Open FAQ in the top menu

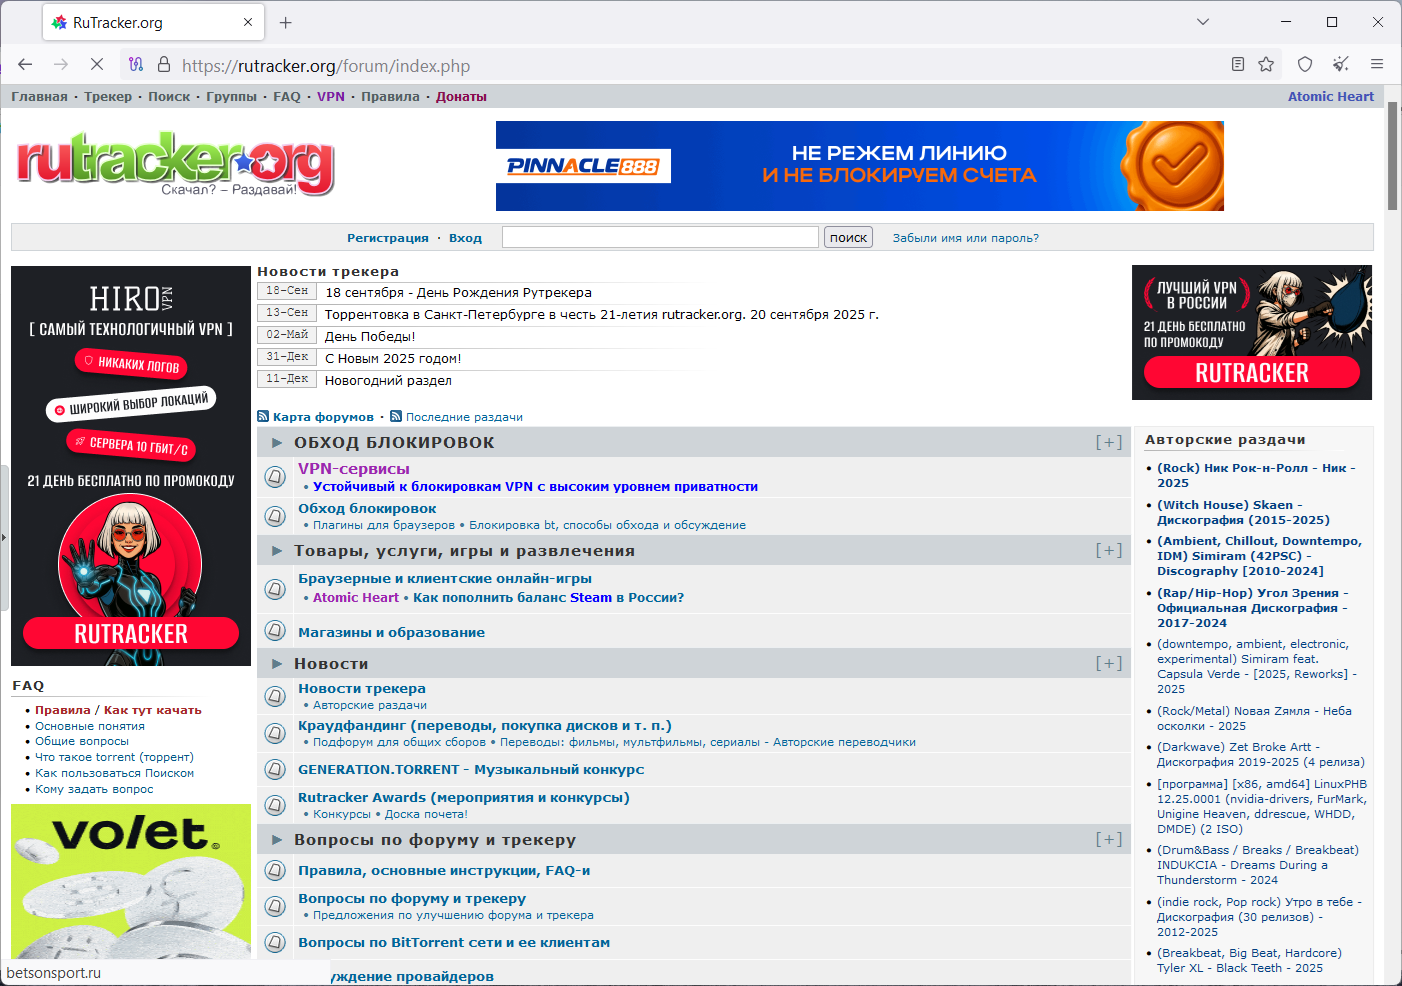tap(287, 97)
